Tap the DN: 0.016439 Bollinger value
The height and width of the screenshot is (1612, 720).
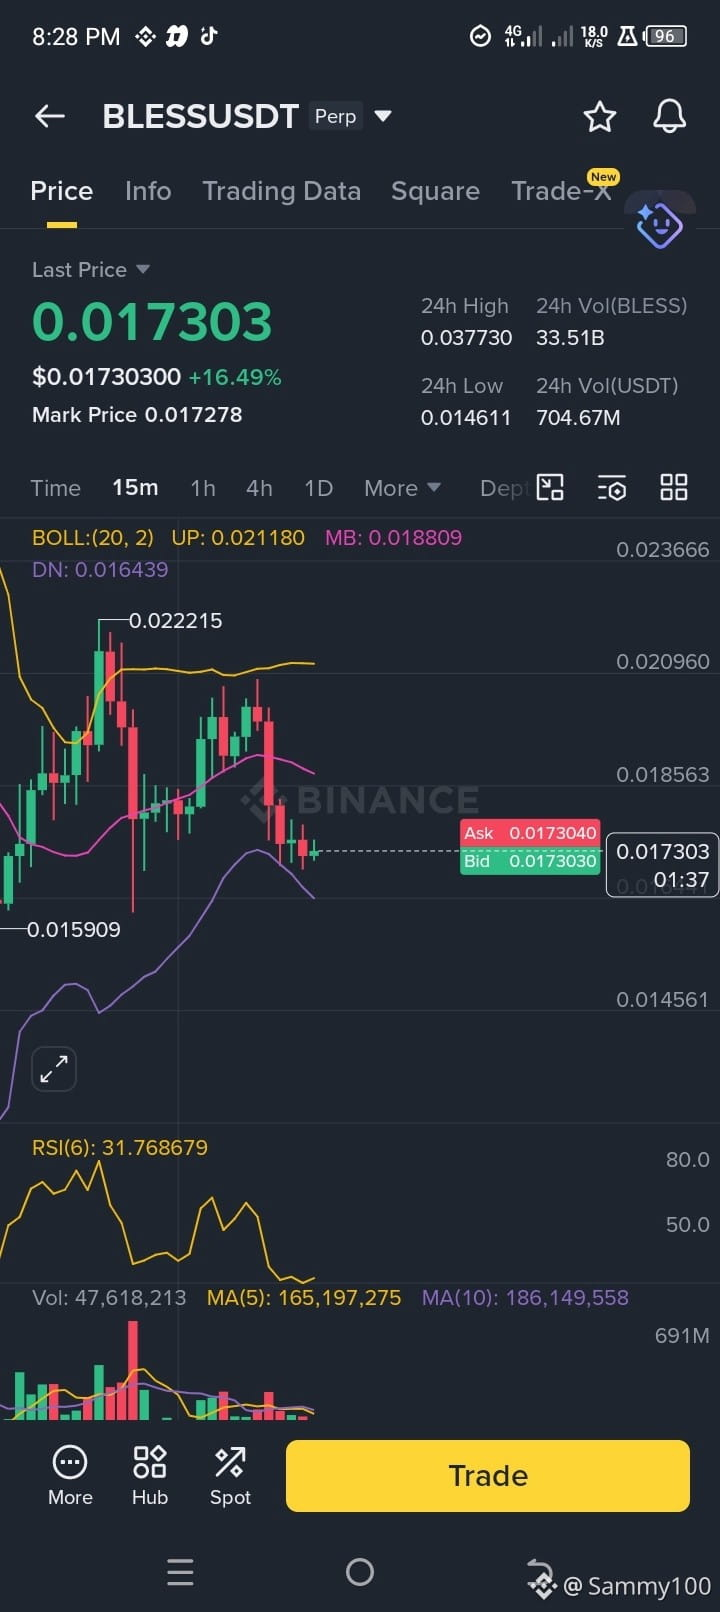coord(100,570)
